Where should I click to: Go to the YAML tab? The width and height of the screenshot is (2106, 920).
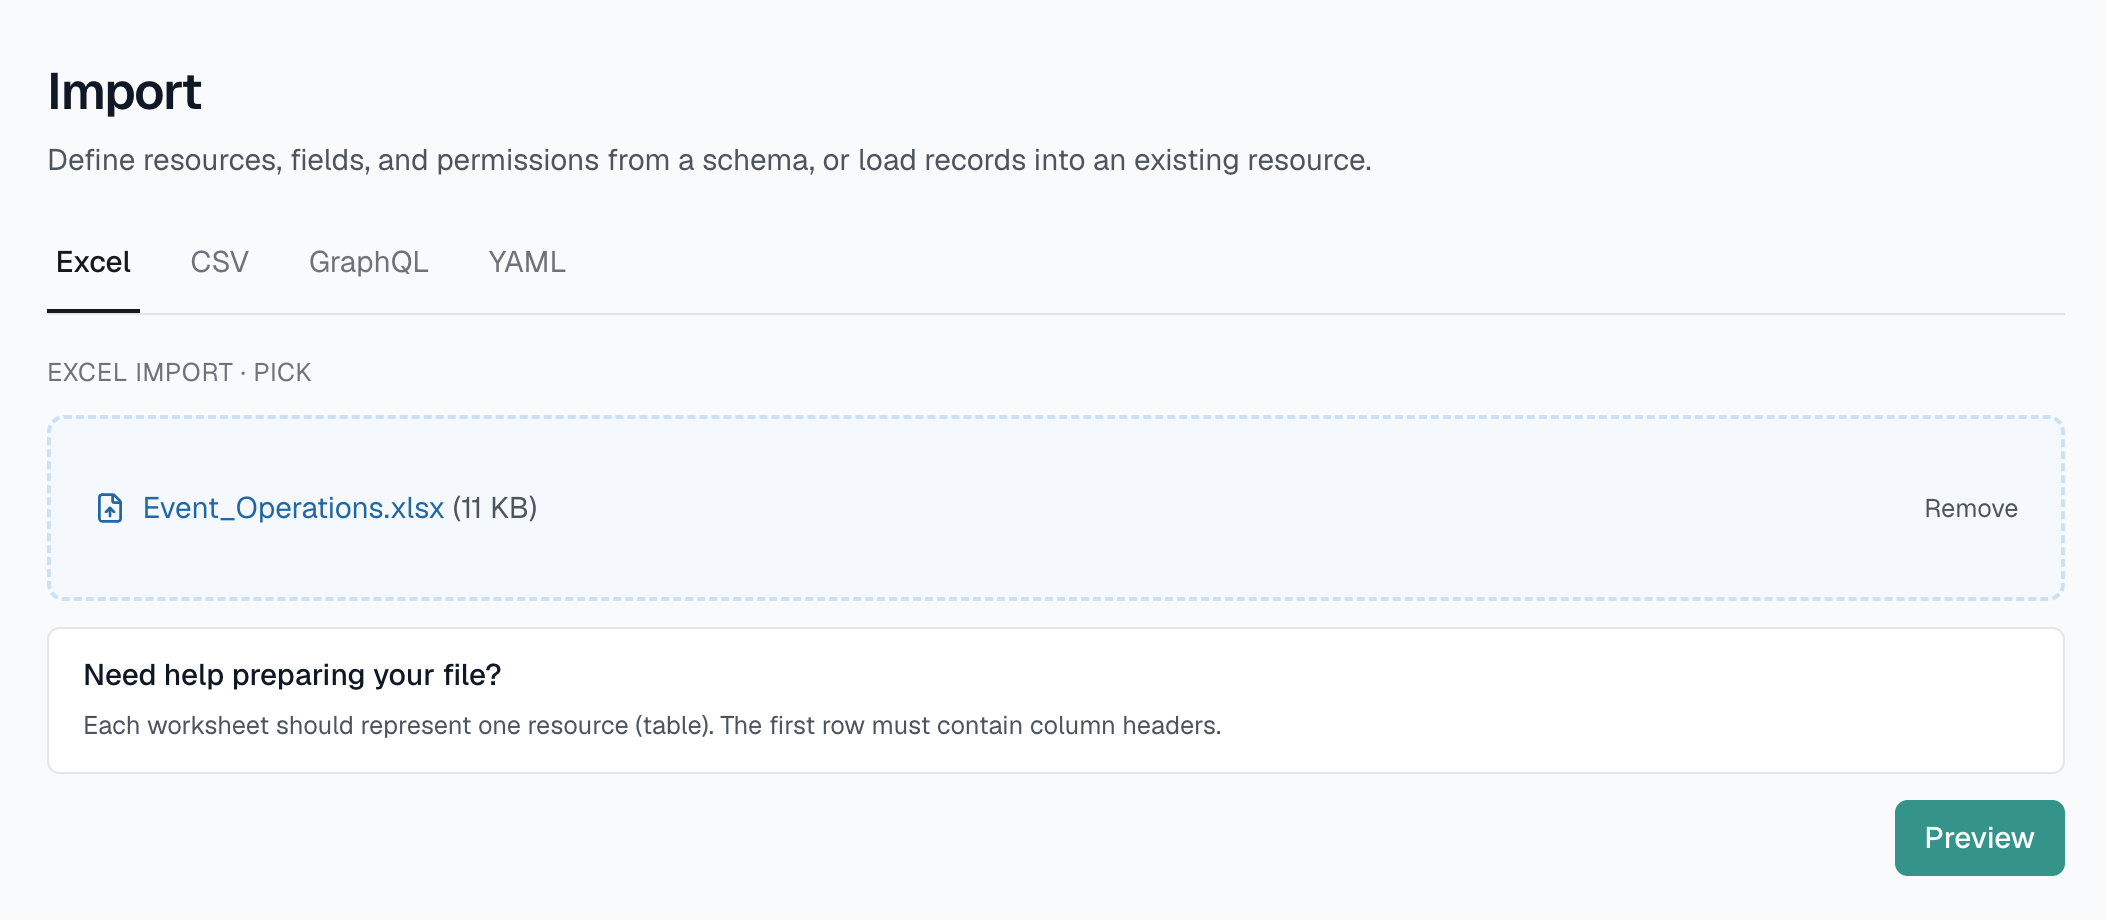tap(526, 262)
